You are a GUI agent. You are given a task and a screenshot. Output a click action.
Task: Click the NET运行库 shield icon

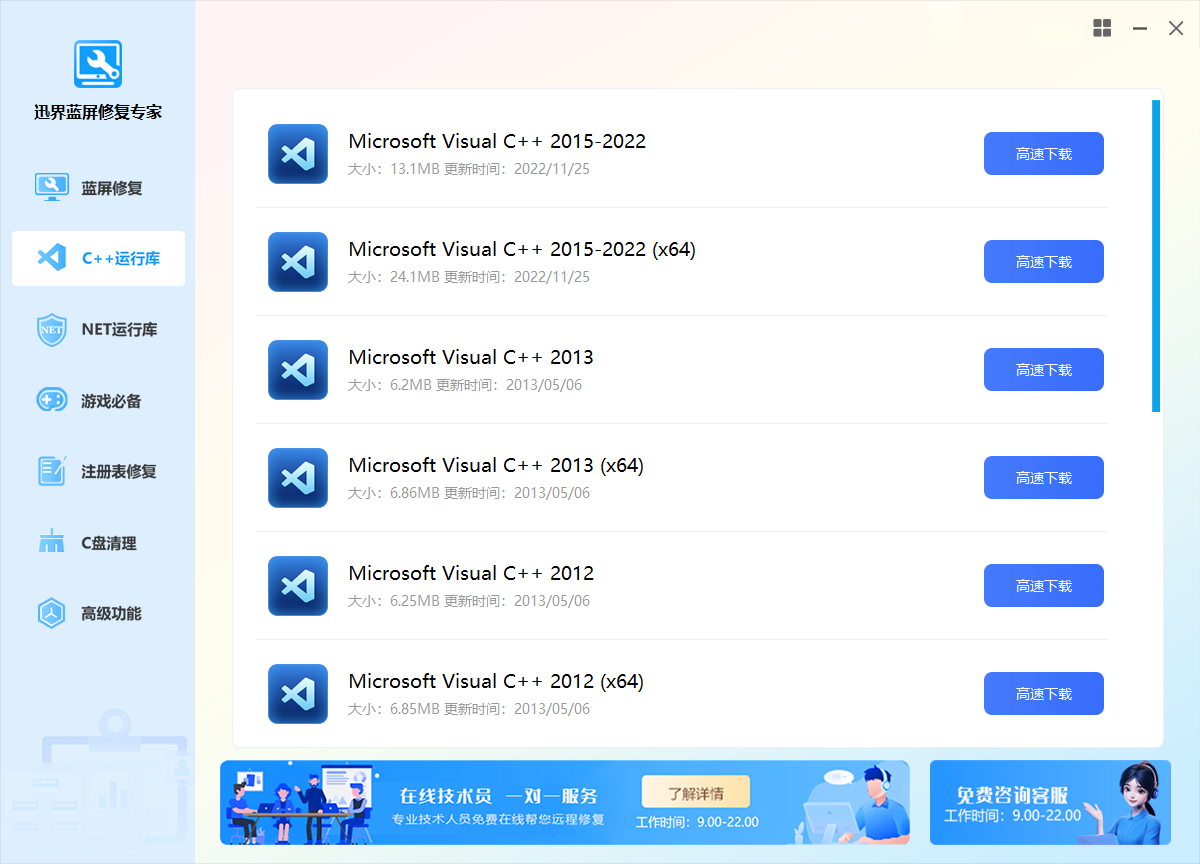[x=51, y=330]
